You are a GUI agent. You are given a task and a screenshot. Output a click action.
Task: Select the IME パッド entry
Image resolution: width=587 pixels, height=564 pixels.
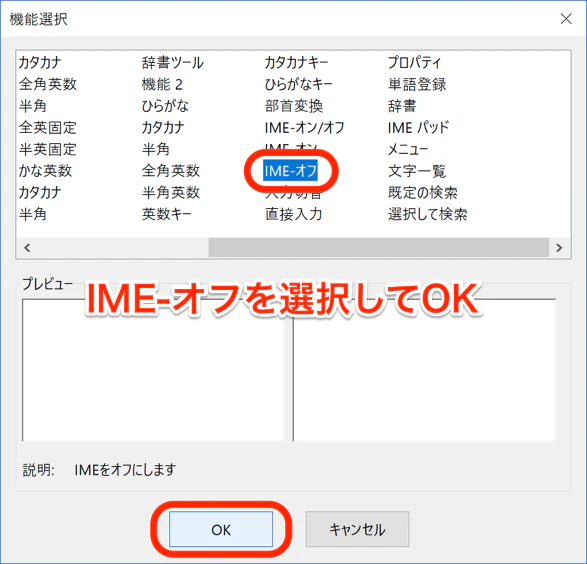pyautogui.click(x=418, y=128)
